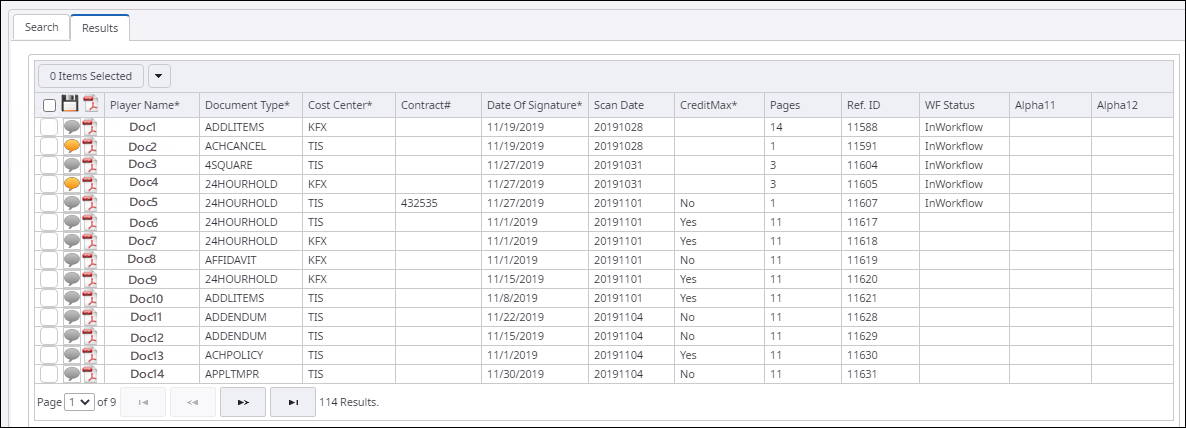Click the orange comment bubble for Doc2
This screenshot has height=428, width=1186.
coord(72,146)
